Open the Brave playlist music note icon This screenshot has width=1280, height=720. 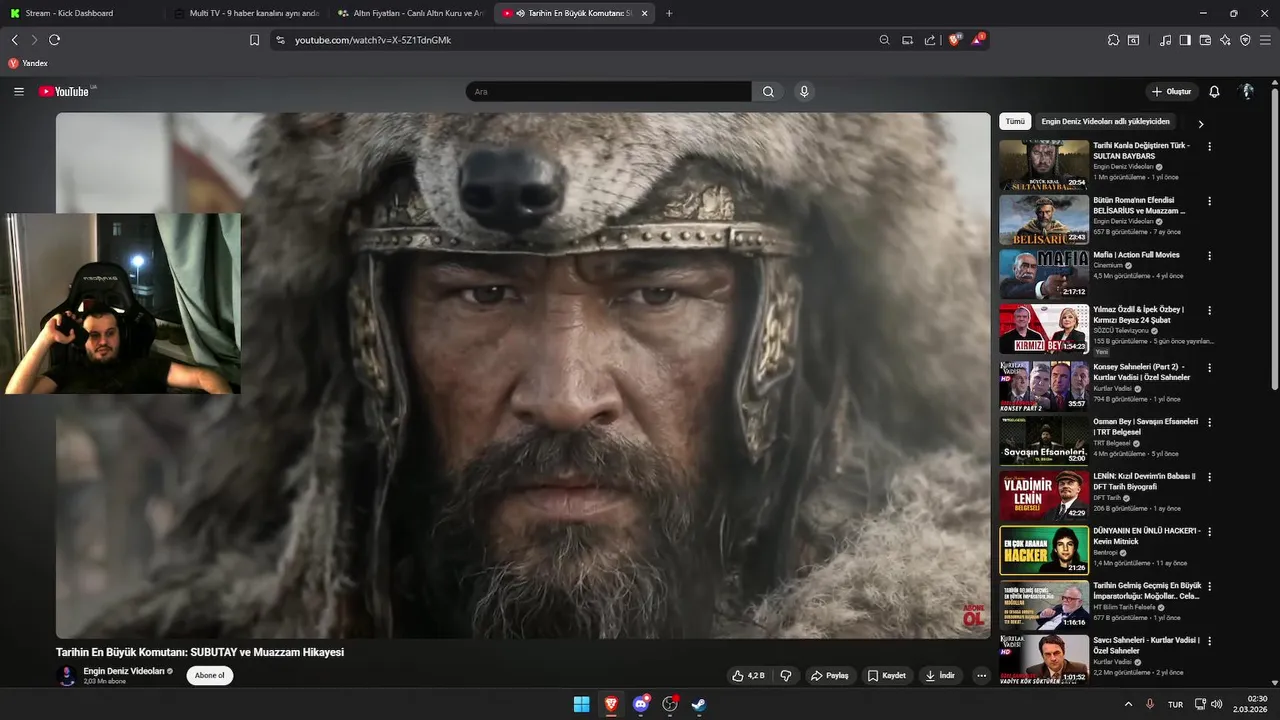point(1166,40)
